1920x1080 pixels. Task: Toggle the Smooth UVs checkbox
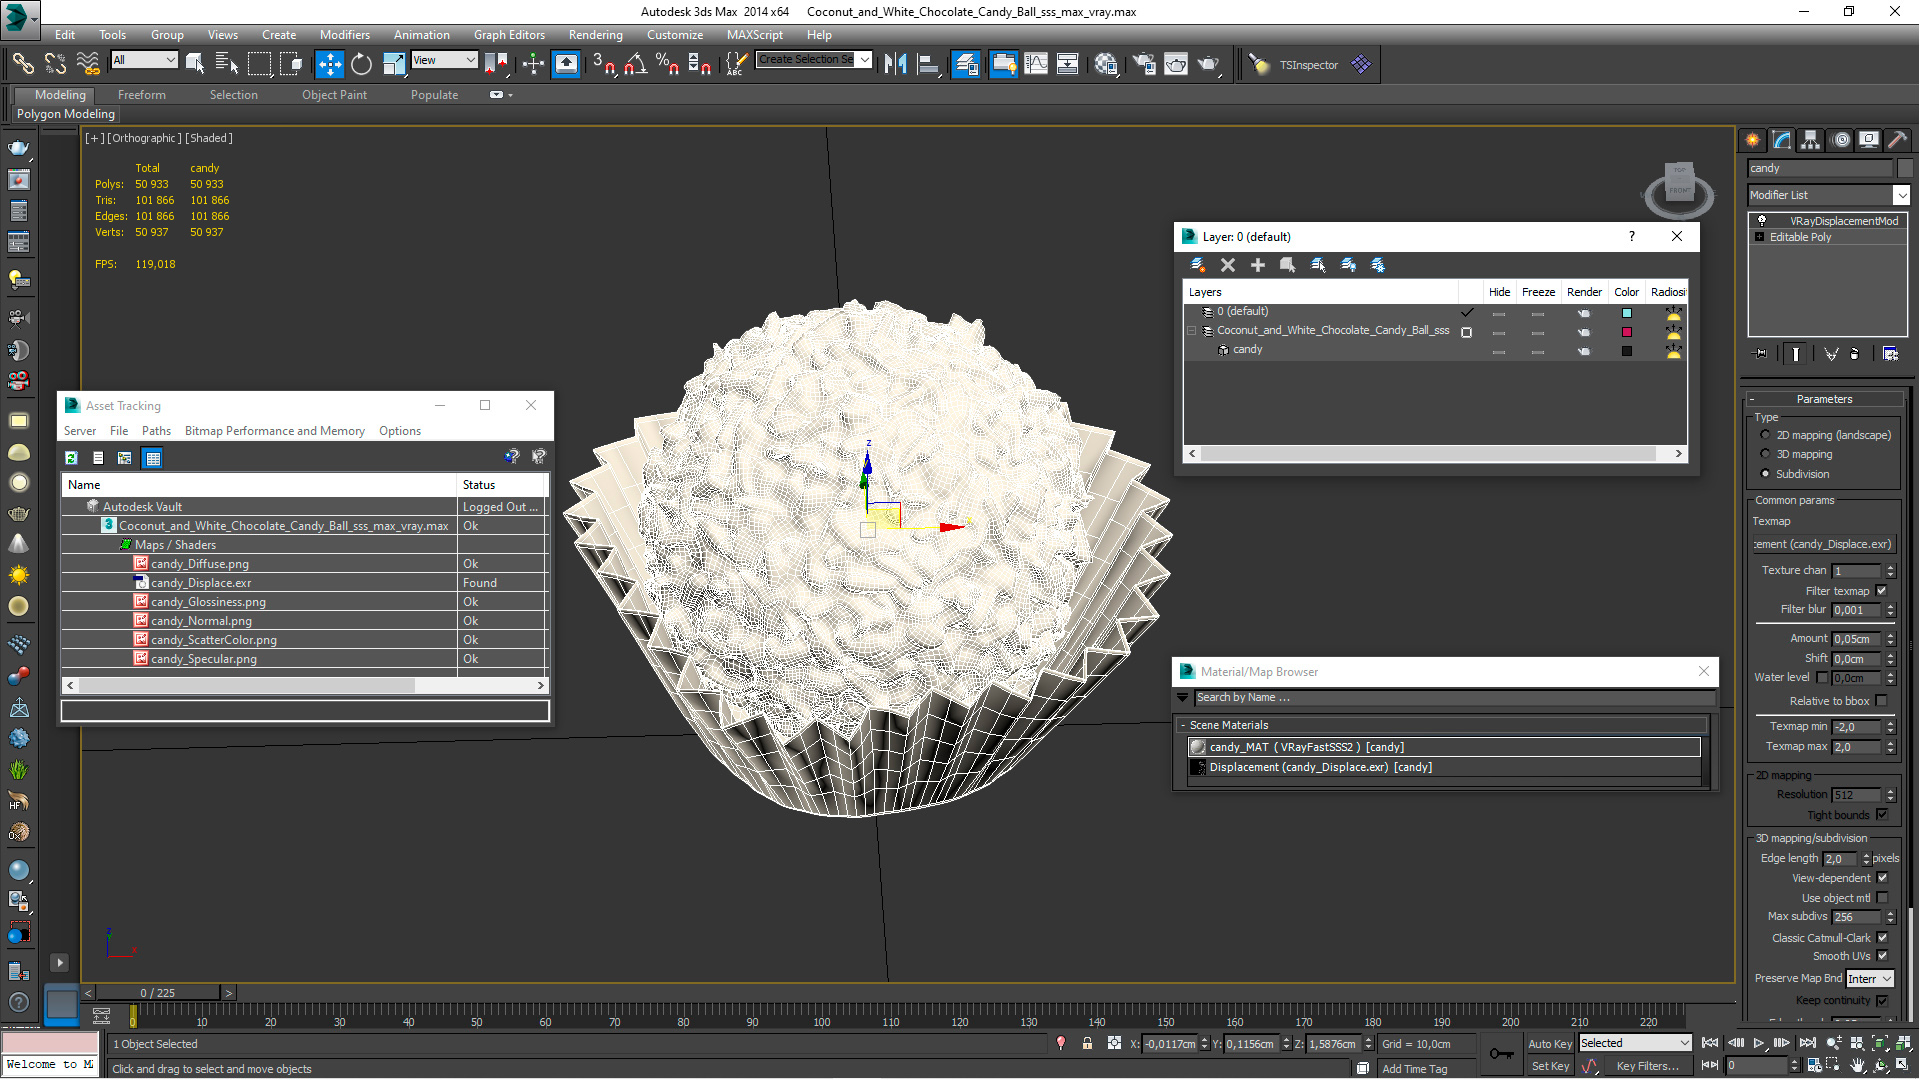point(1881,956)
